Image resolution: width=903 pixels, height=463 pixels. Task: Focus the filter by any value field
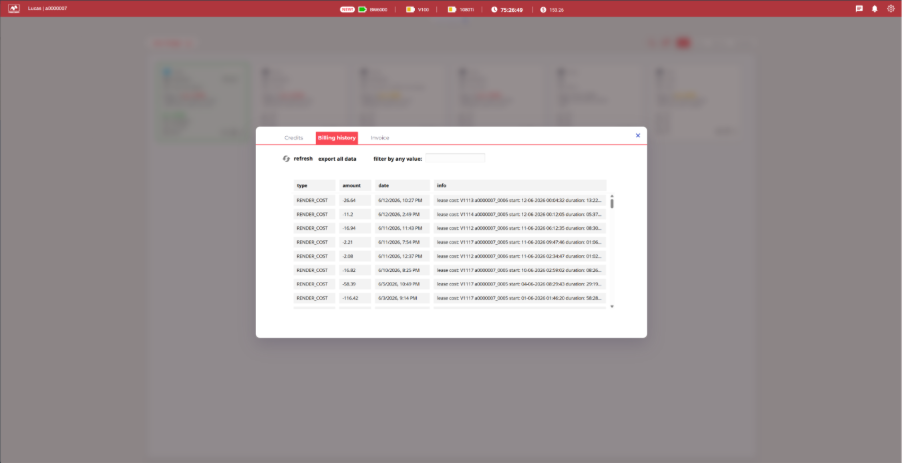(455, 158)
